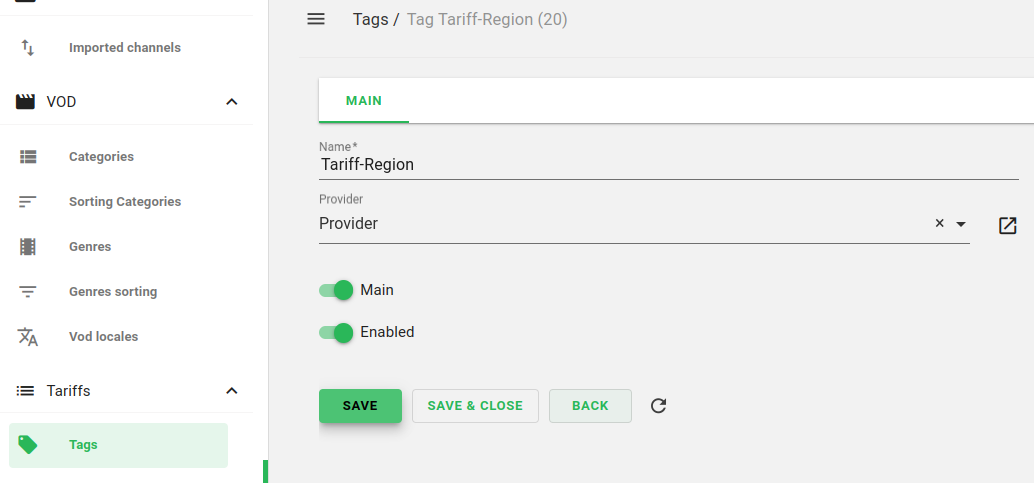Click the Imported channels arrows icon

tap(28, 48)
